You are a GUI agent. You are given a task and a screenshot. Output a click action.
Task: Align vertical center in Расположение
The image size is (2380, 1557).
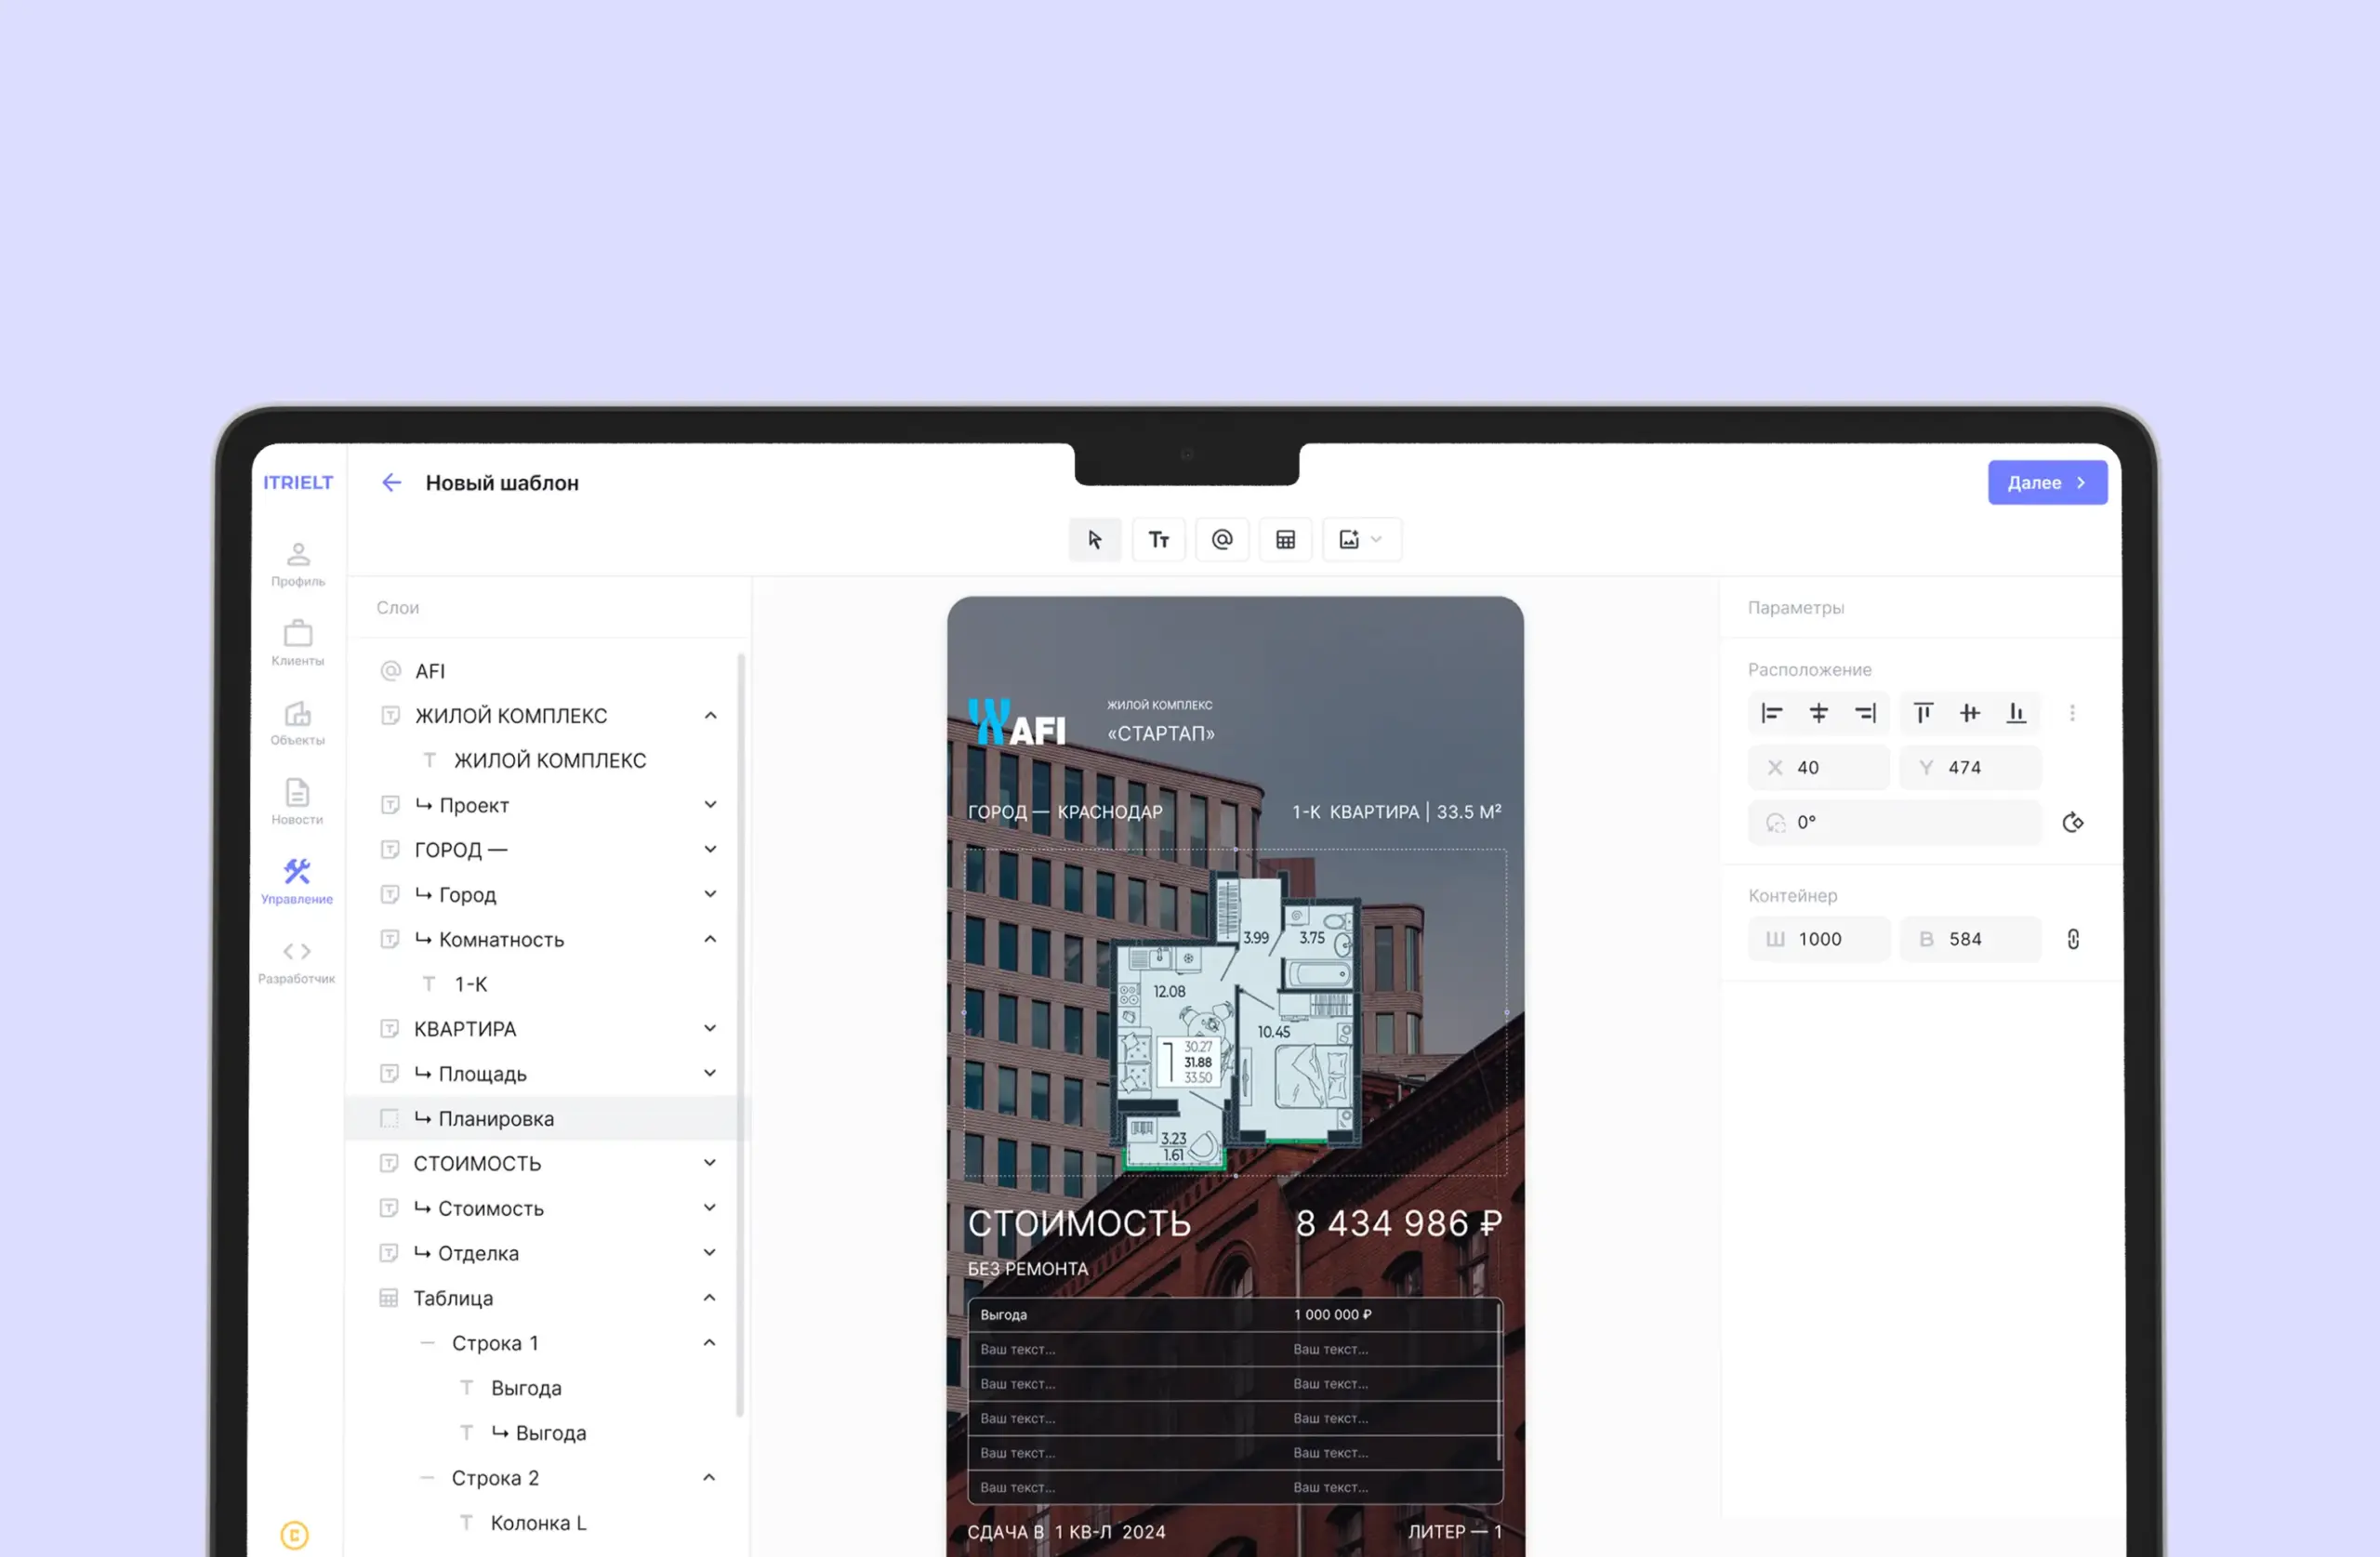[x=1970, y=713]
